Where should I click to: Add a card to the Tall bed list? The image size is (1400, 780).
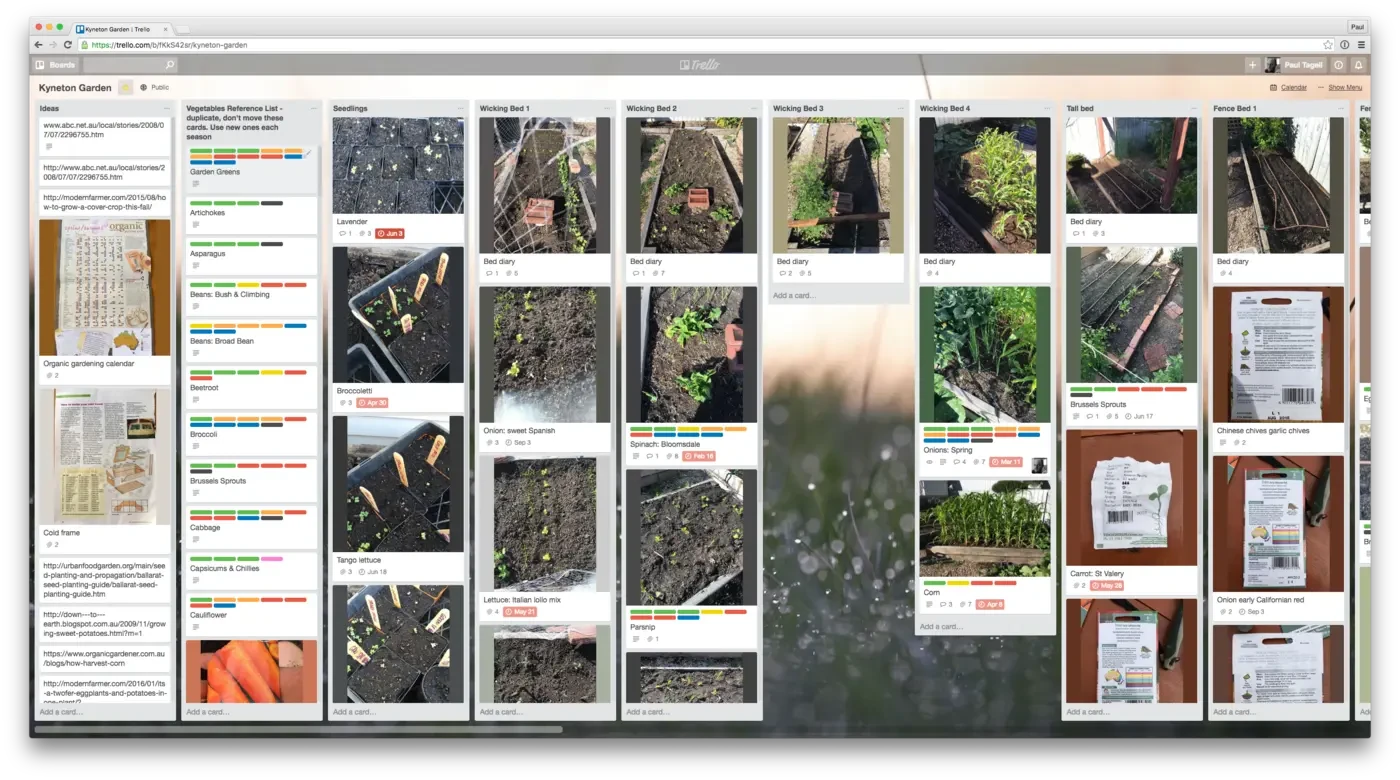coord(1087,712)
